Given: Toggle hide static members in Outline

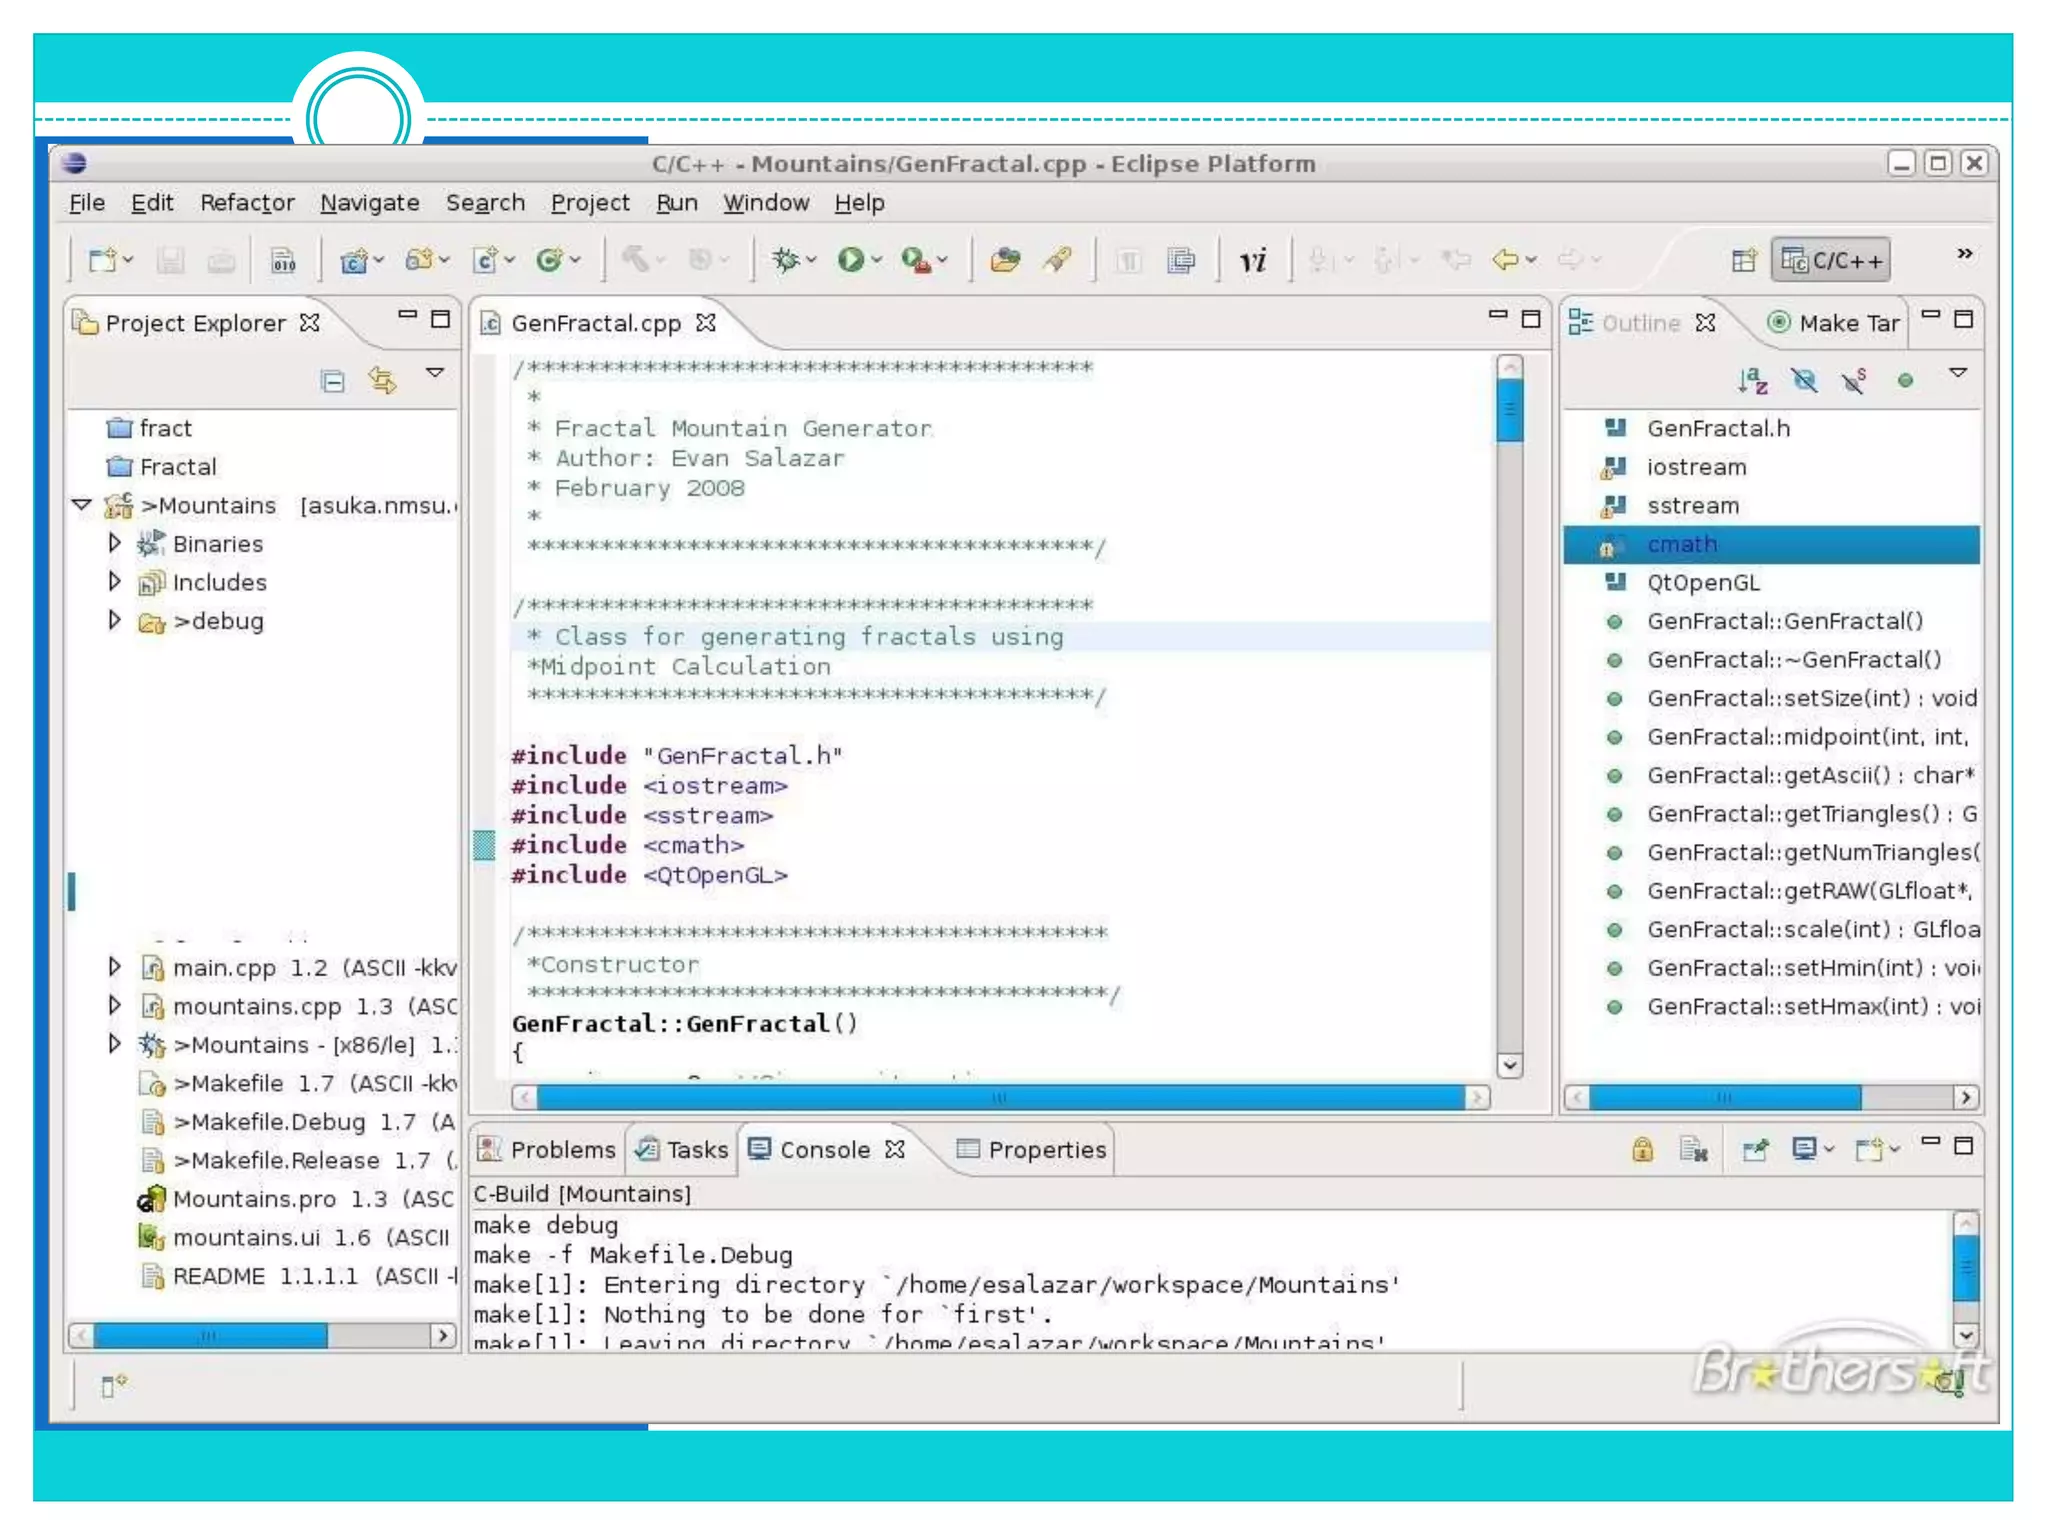Looking at the screenshot, I should (1853, 380).
